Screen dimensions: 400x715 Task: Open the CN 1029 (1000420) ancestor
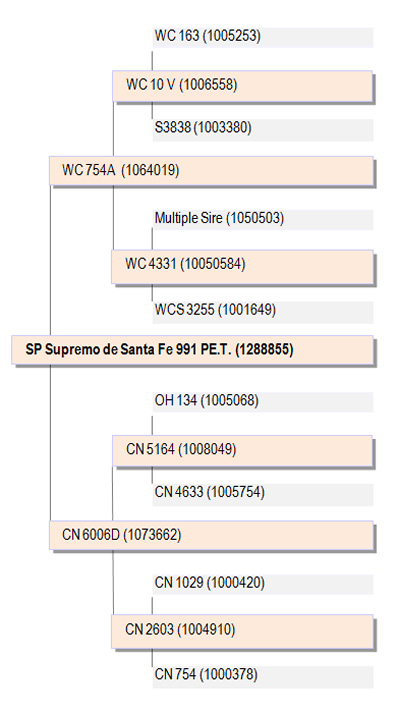263,584
